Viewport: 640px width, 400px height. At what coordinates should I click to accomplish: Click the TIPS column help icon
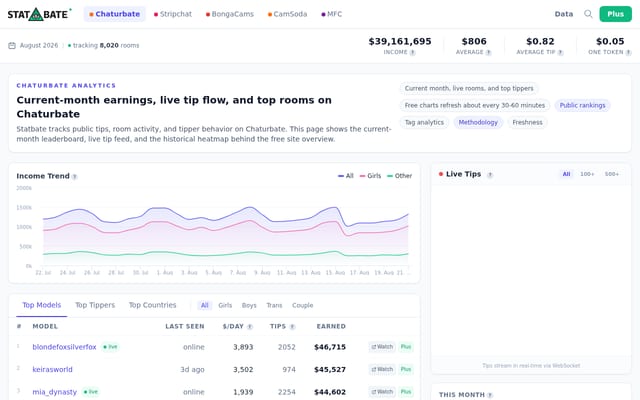click(x=292, y=327)
